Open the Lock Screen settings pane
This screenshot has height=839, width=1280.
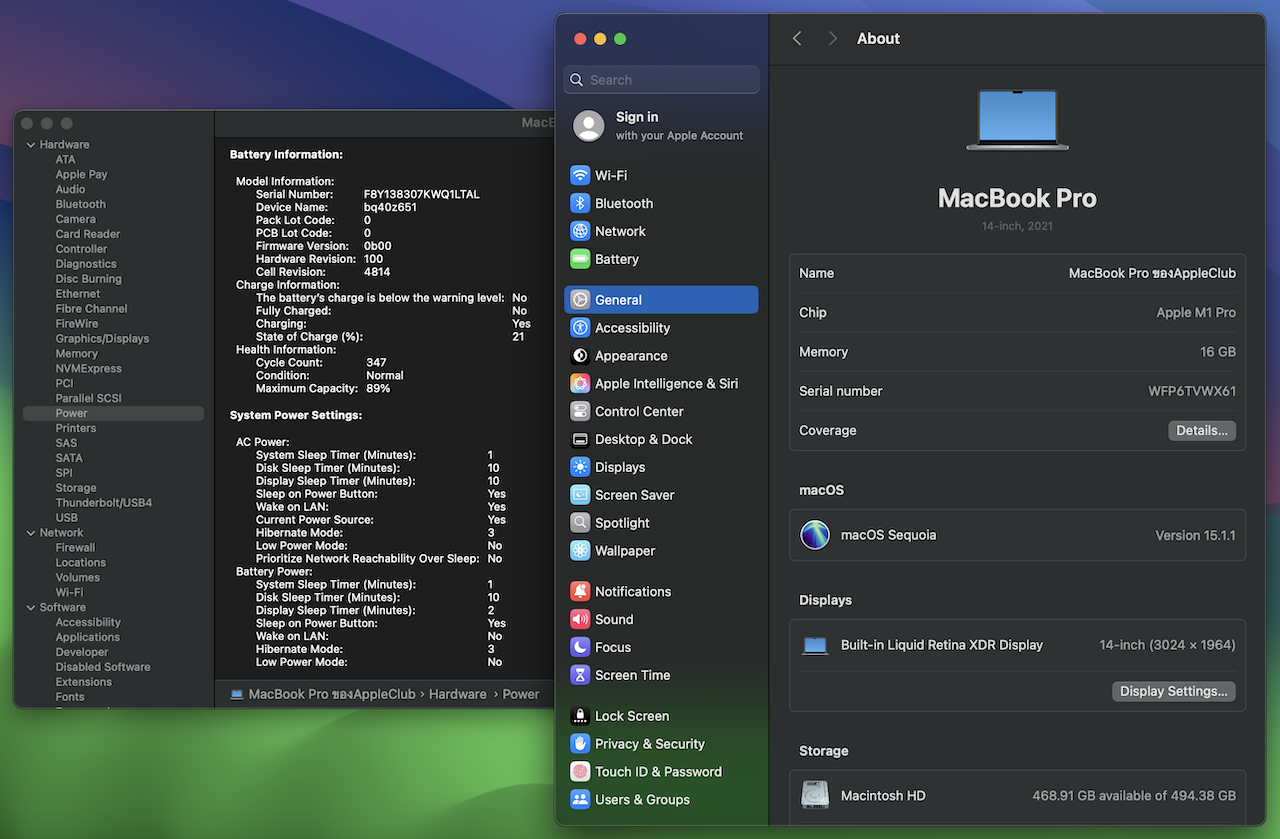(x=661, y=716)
